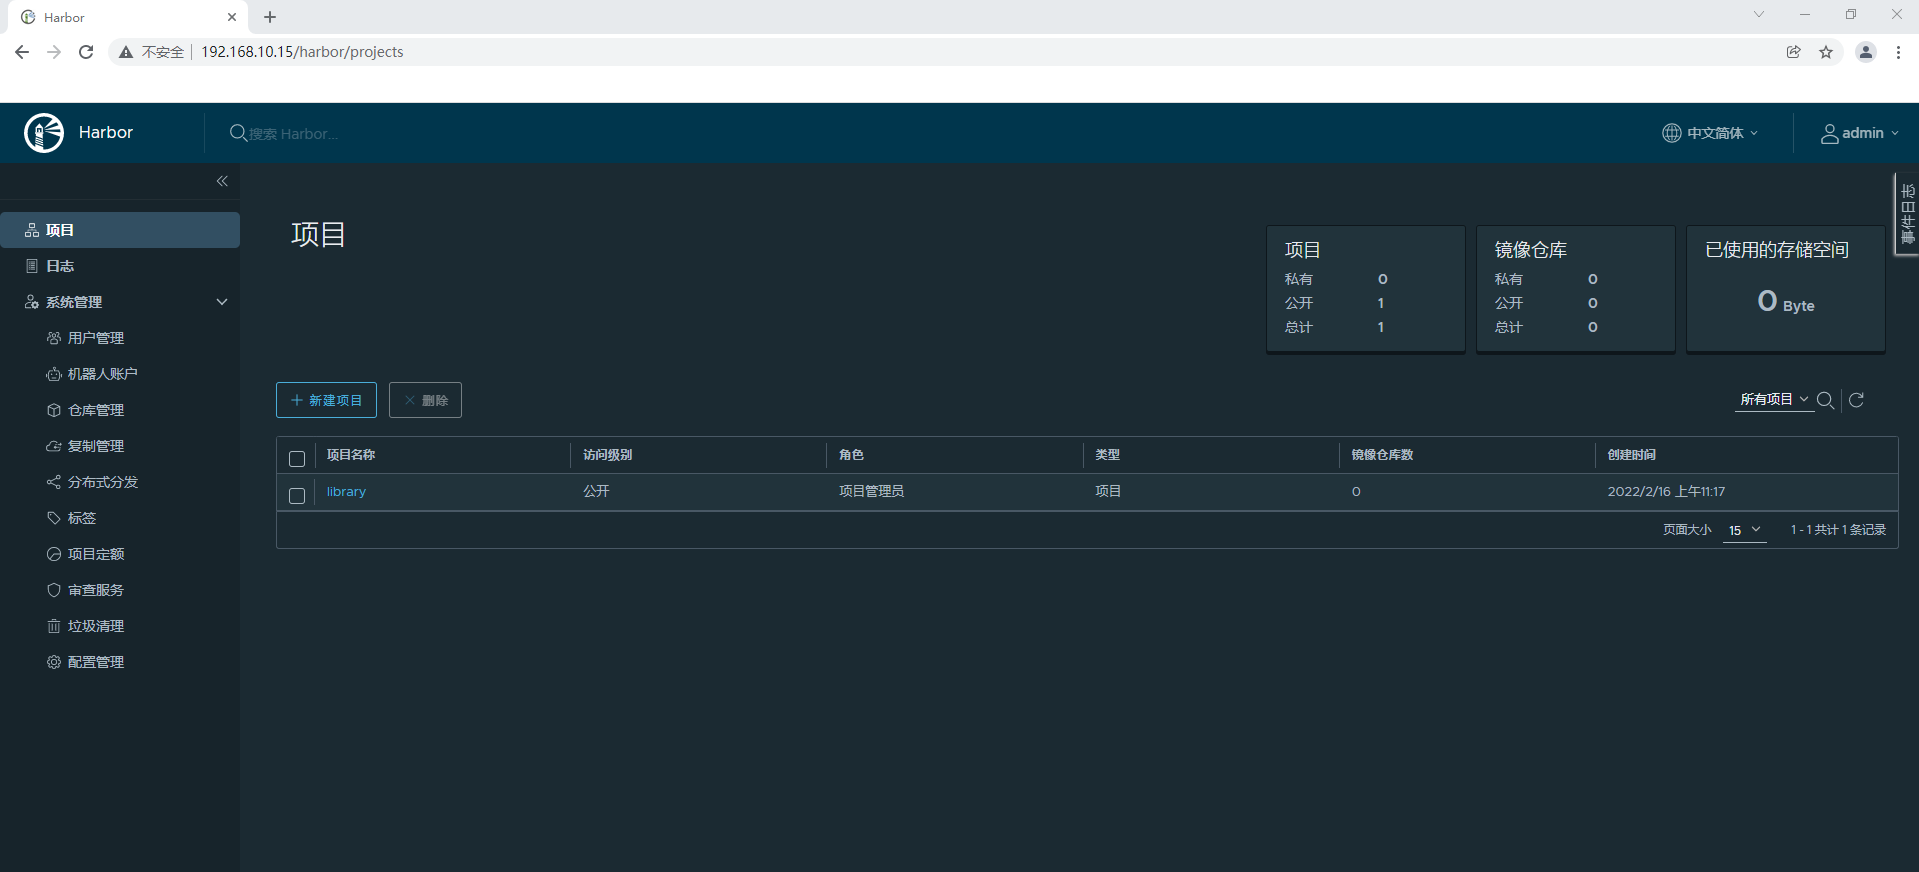Go to 用户管理 in sidebar

[x=95, y=338]
